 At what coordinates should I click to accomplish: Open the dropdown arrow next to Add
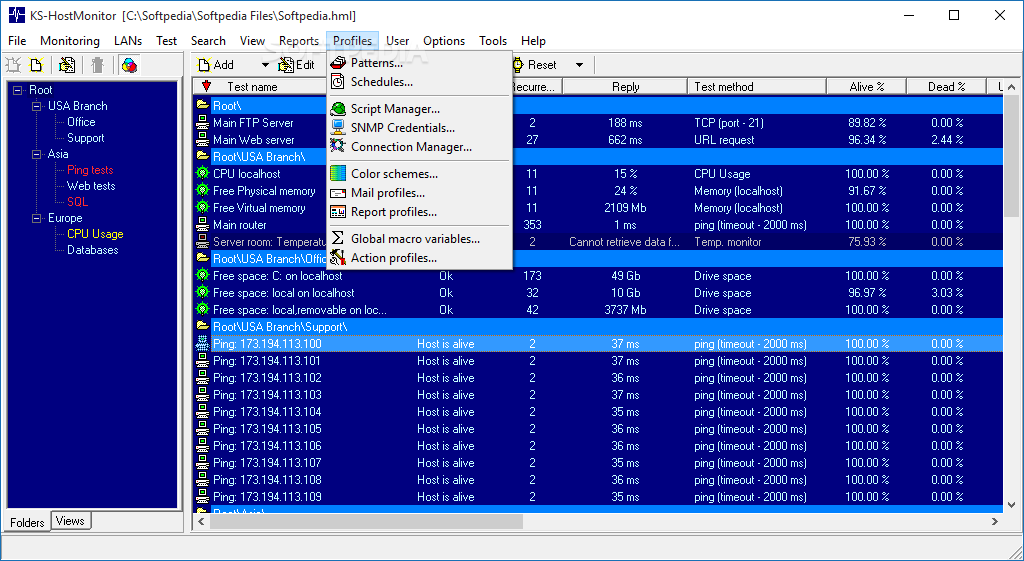click(x=265, y=65)
